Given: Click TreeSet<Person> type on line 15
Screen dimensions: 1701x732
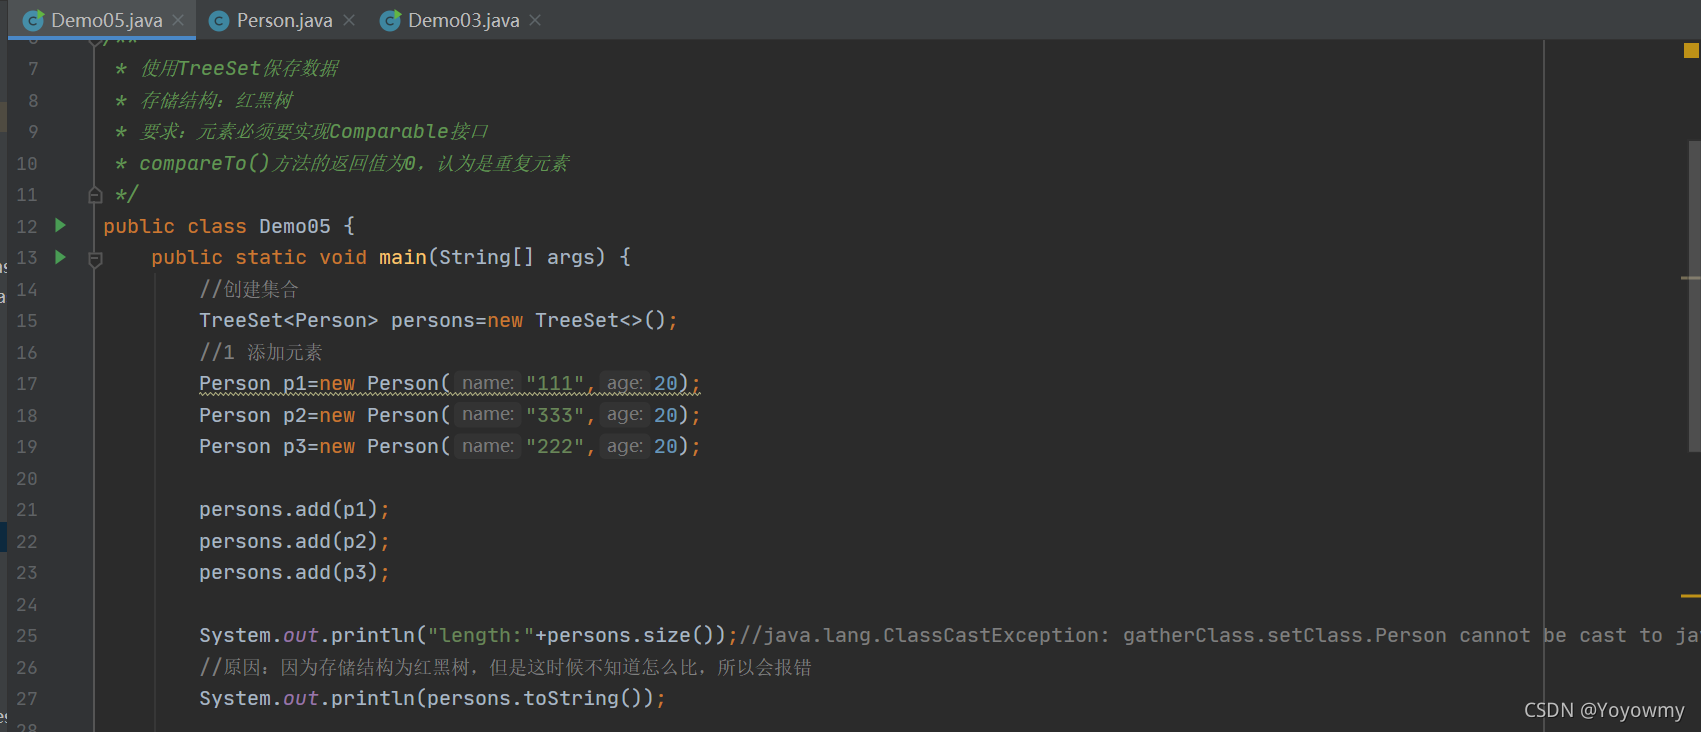Looking at the screenshot, I should [x=289, y=321].
